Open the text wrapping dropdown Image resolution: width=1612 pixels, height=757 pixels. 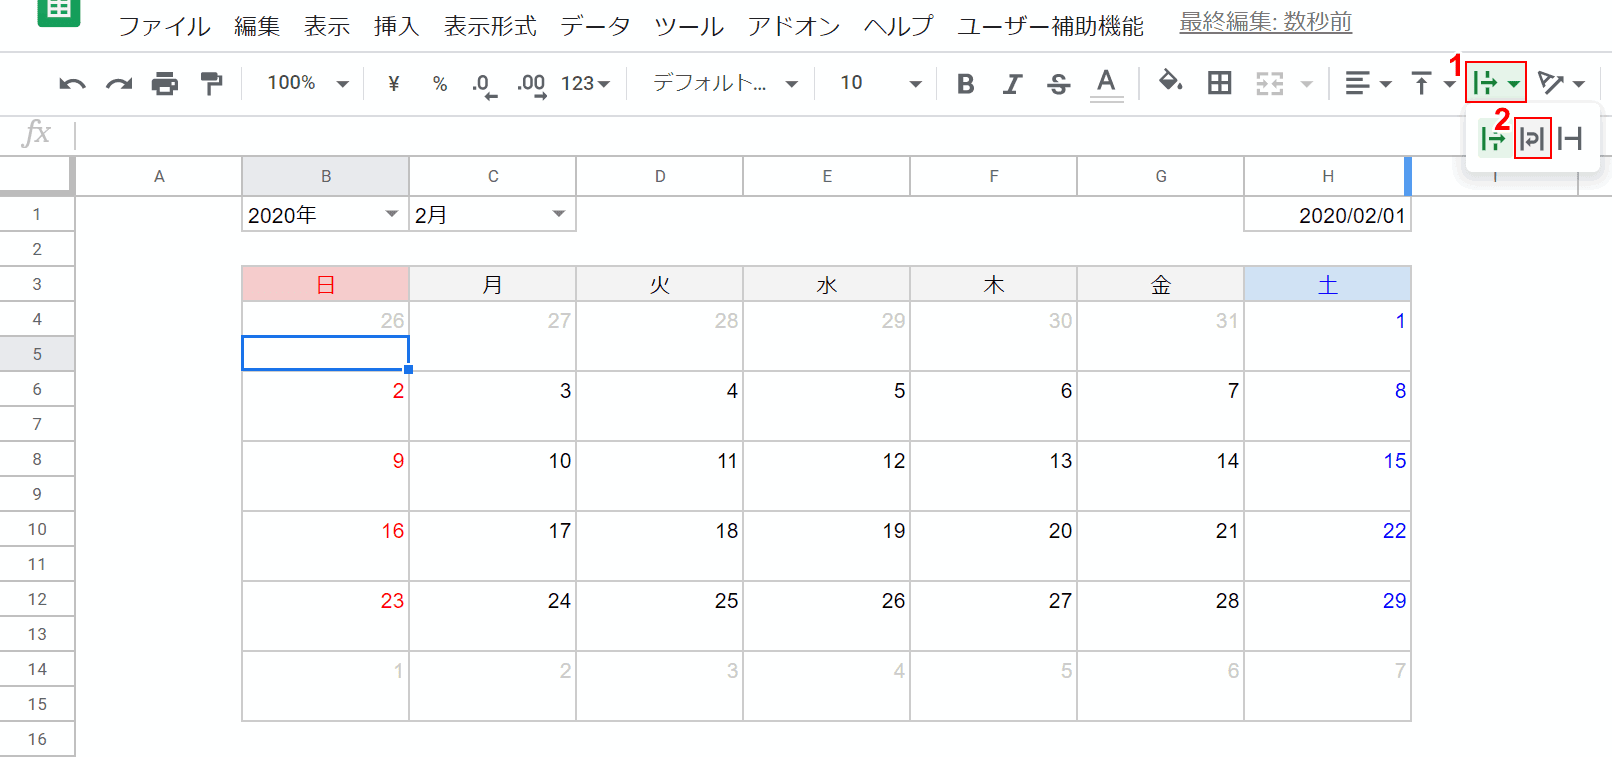1496,82
